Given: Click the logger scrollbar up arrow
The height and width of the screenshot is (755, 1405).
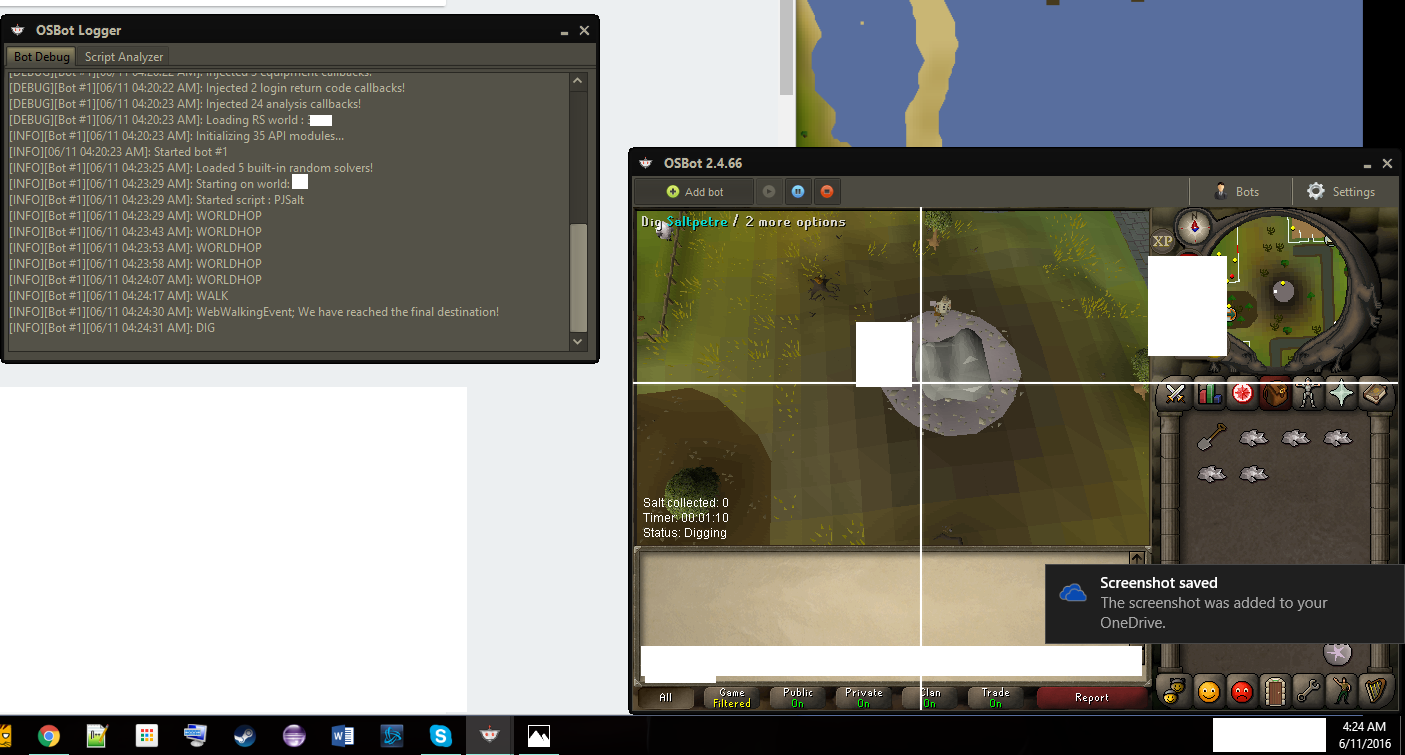Looking at the screenshot, I should tap(579, 83).
